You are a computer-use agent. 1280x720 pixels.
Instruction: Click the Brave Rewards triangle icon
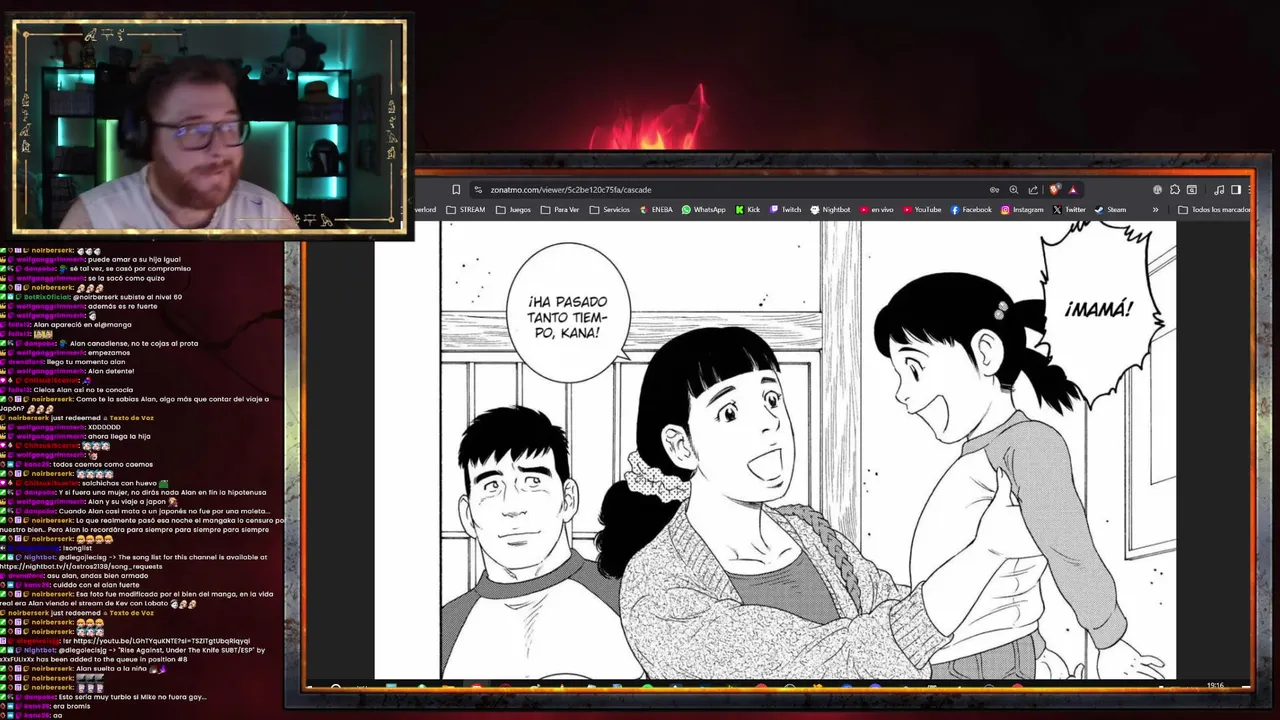click(x=1073, y=190)
